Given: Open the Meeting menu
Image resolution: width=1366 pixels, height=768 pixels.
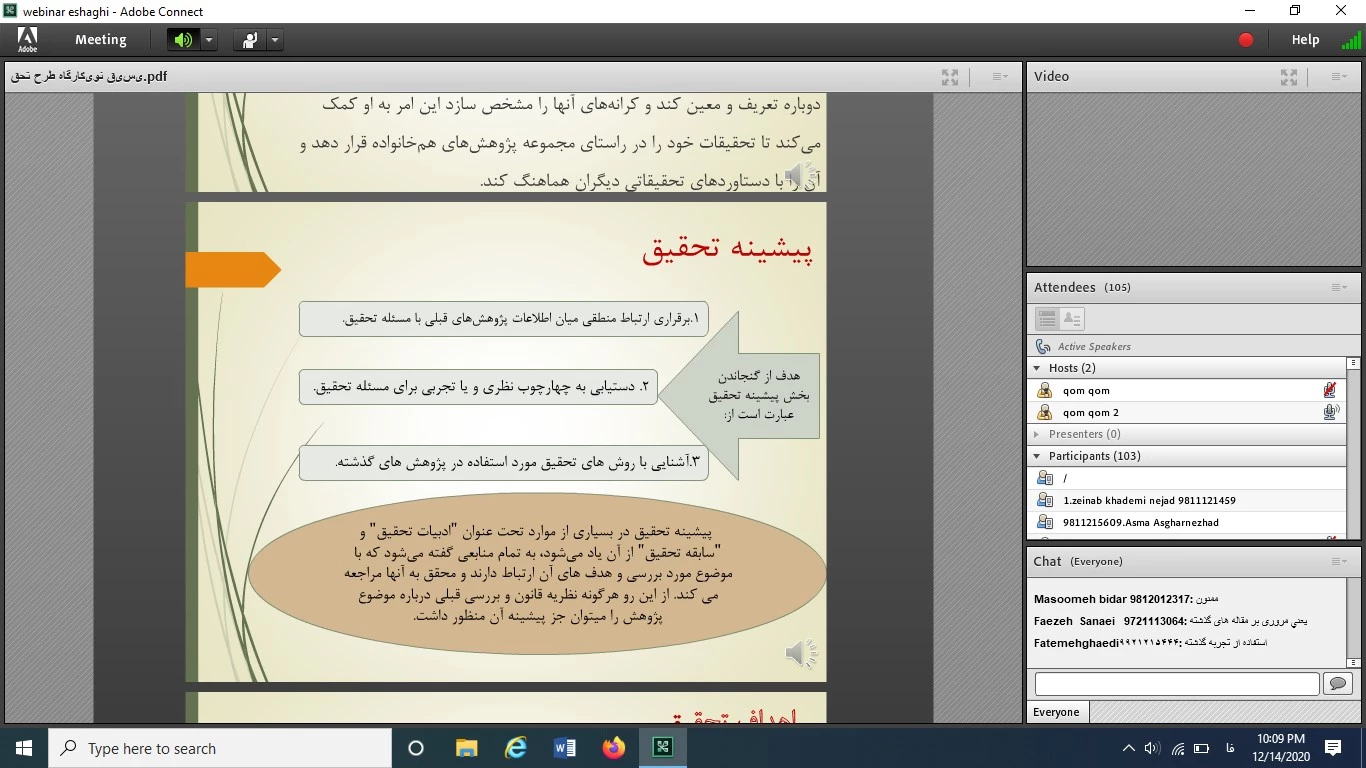Looking at the screenshot, I should pyautogui.click(x=100, y=40).
